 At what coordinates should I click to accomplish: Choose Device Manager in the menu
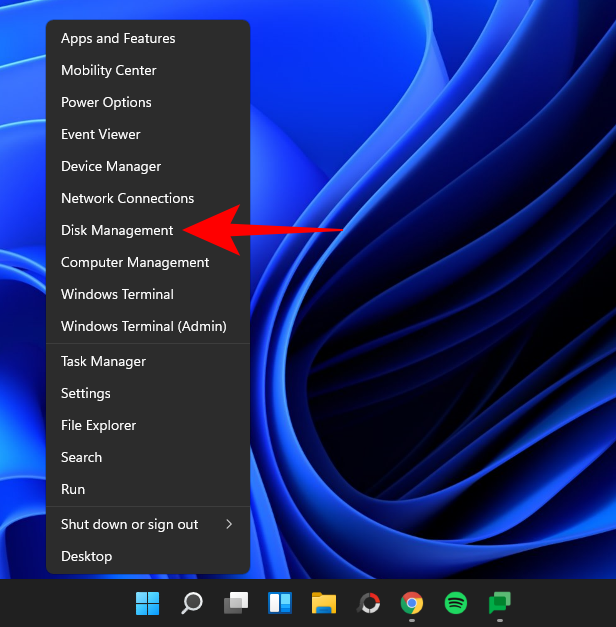pyautogui.click(x=111, y=166)
